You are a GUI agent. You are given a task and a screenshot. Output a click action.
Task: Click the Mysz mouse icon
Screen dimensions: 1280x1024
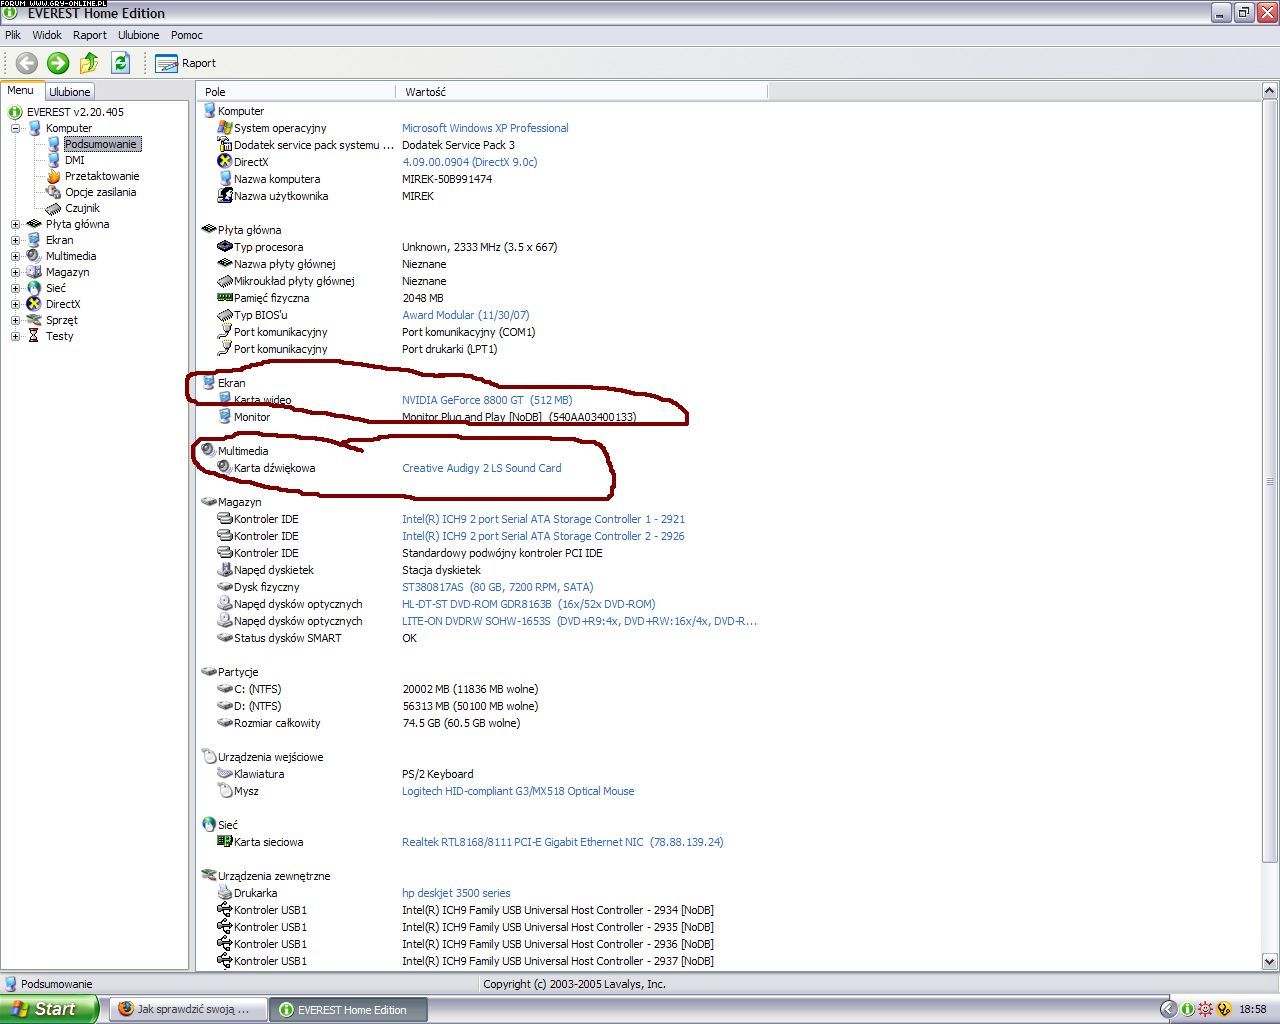pyautogui.click(x=225, y=791)
